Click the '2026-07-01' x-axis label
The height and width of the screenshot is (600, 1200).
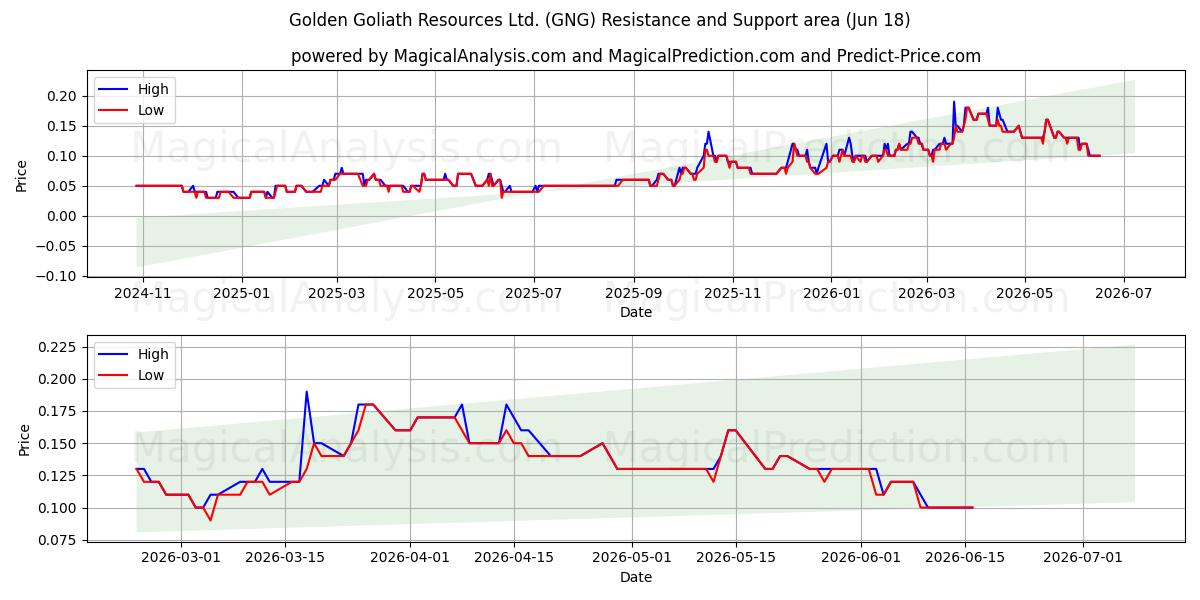pyautogui.click(x=1084, y=558)
